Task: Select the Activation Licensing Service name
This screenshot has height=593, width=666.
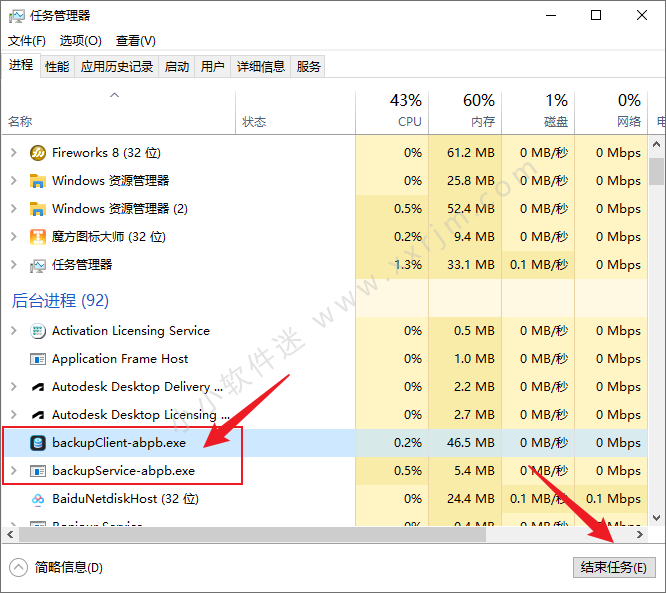Action: pyautogui.click(x=131, y=331)
